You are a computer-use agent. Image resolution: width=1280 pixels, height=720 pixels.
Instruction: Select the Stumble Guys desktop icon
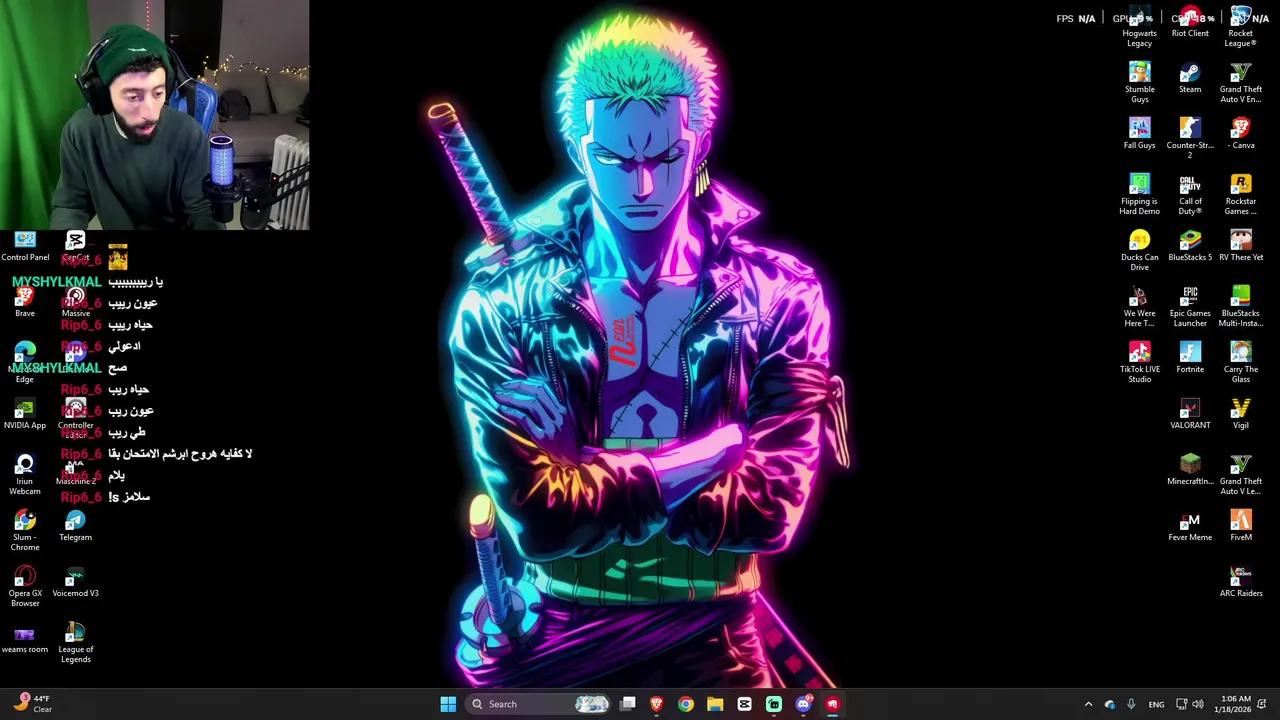point(1139,83)
